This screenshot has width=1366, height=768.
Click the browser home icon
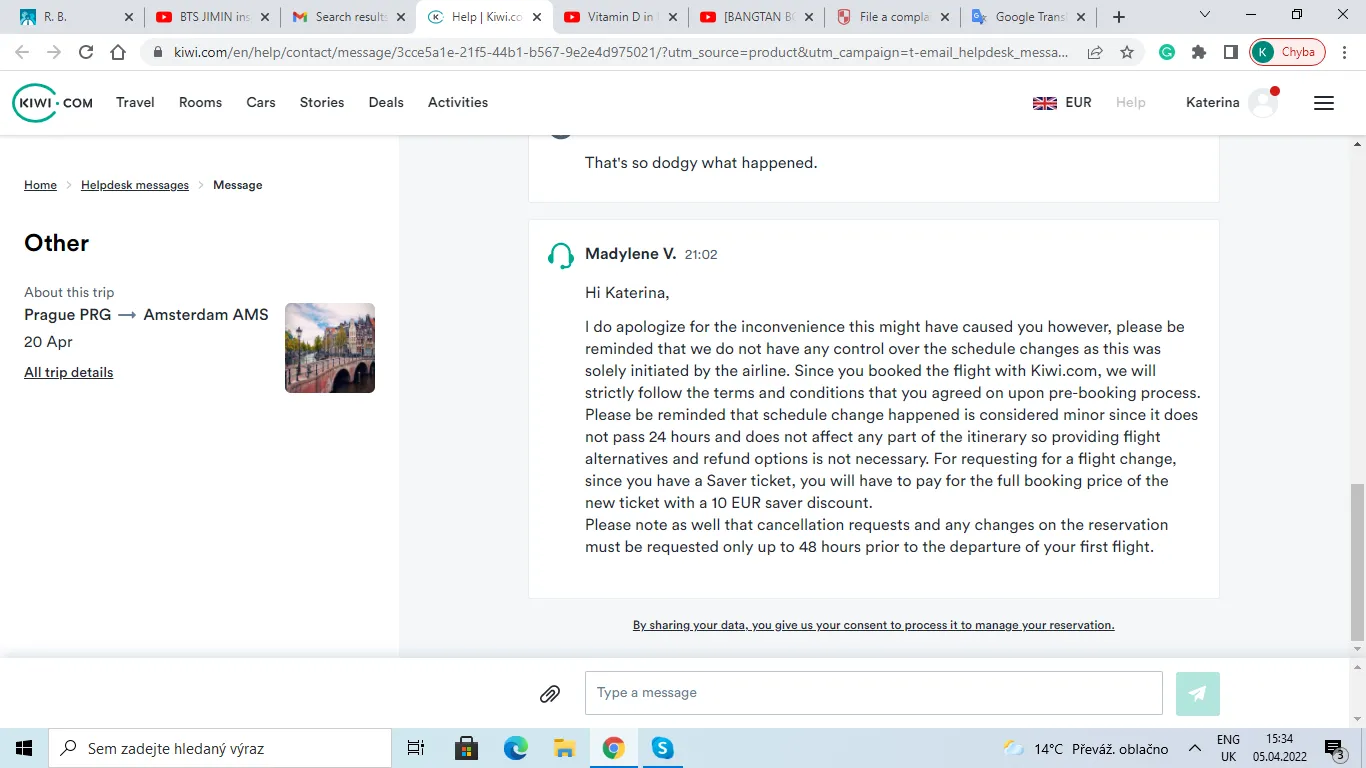tap(118, 53)
